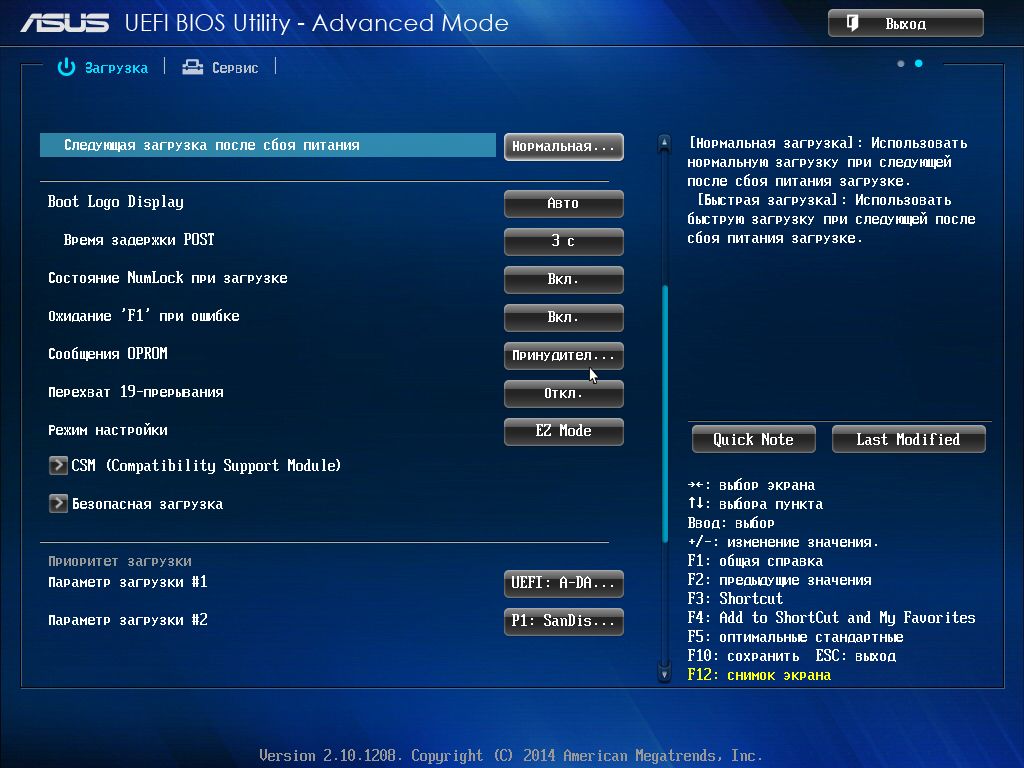
Task: Click the vertical scrollbar thumb
Action: (665, 414)
